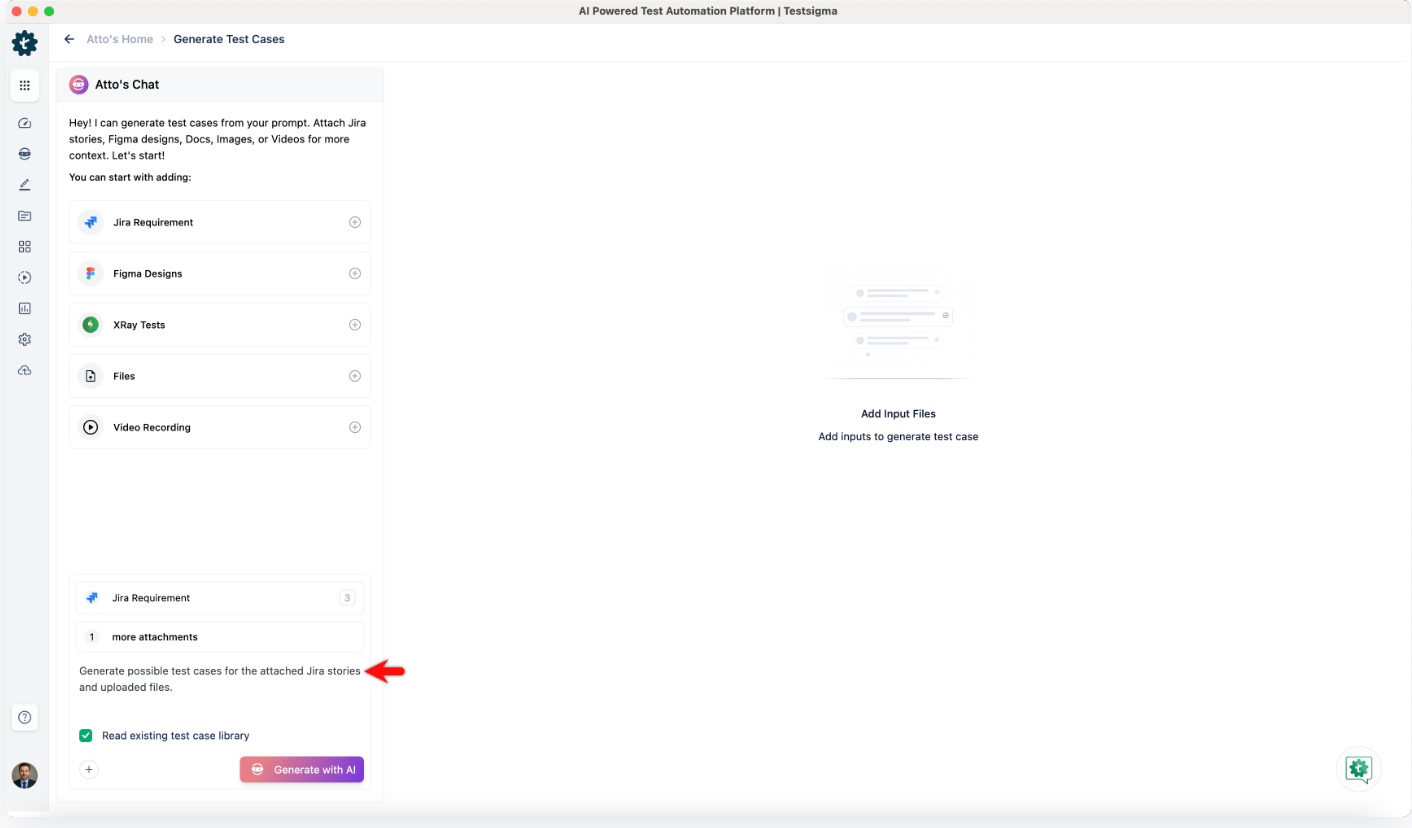Image resolution: width=1412 pixels, height=828 pixels.
Task: Select the Video Recording option card
Action: tap(220, 427)
